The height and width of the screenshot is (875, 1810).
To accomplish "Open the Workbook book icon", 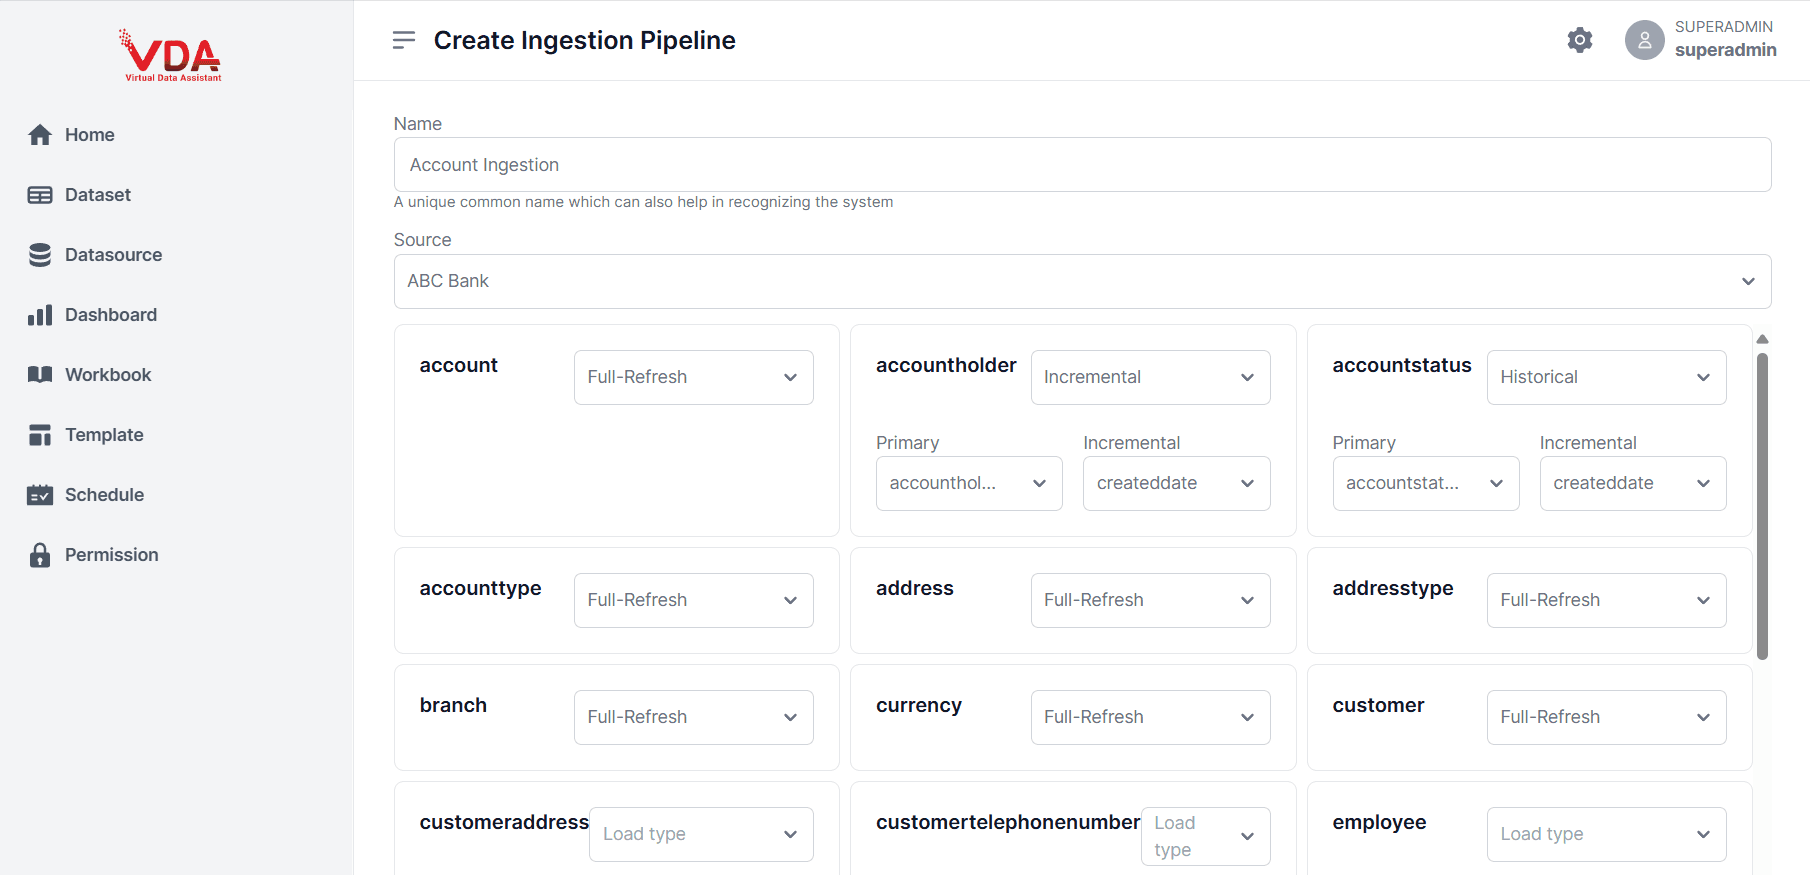I will tap(40, 375).
